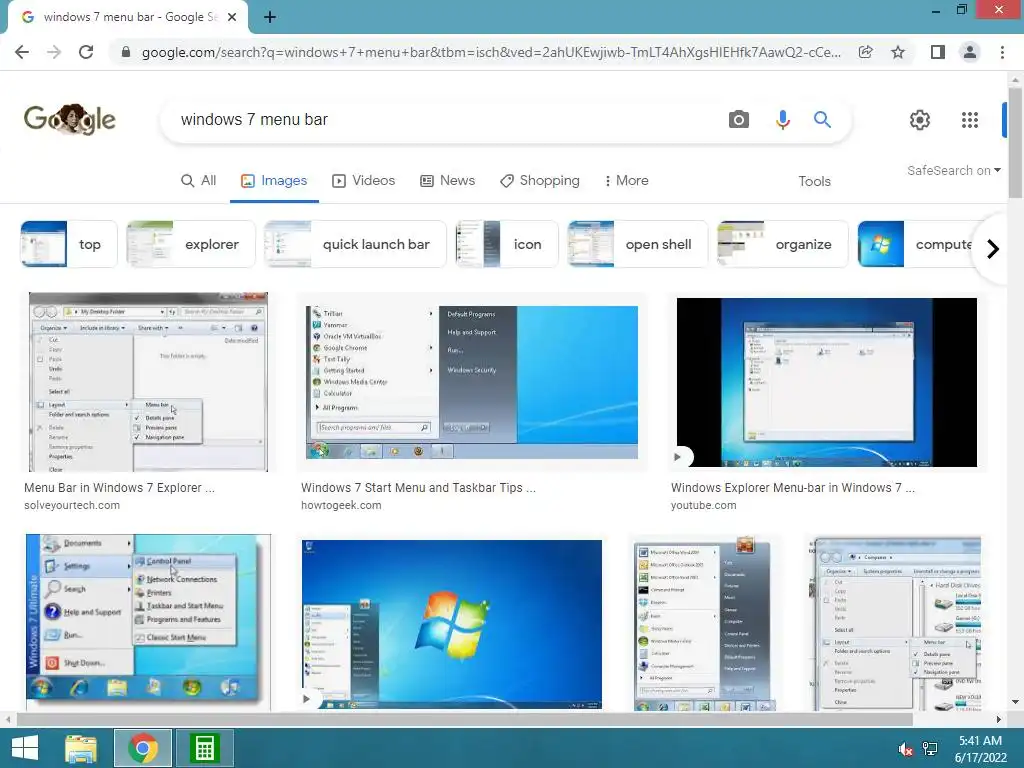The height and width of the screenshot is (768, 1024).
Task: Select the Images tab
Action: [x=274, y=181]
